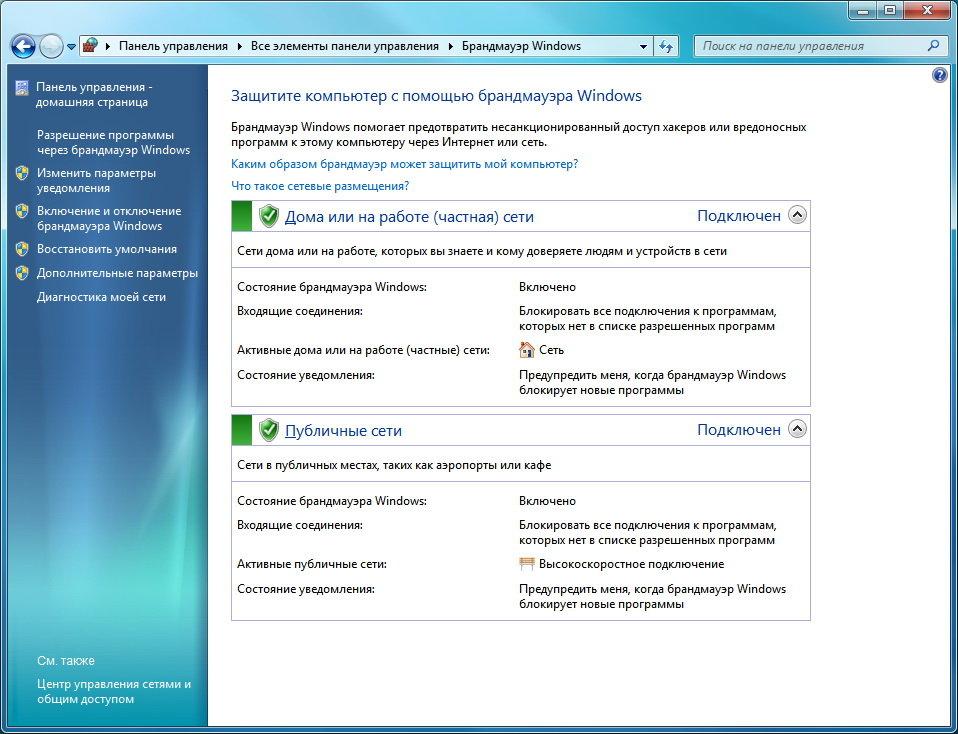
Task: Click green shield icon of Публичные сети
Action: click(x=268, y=430)
